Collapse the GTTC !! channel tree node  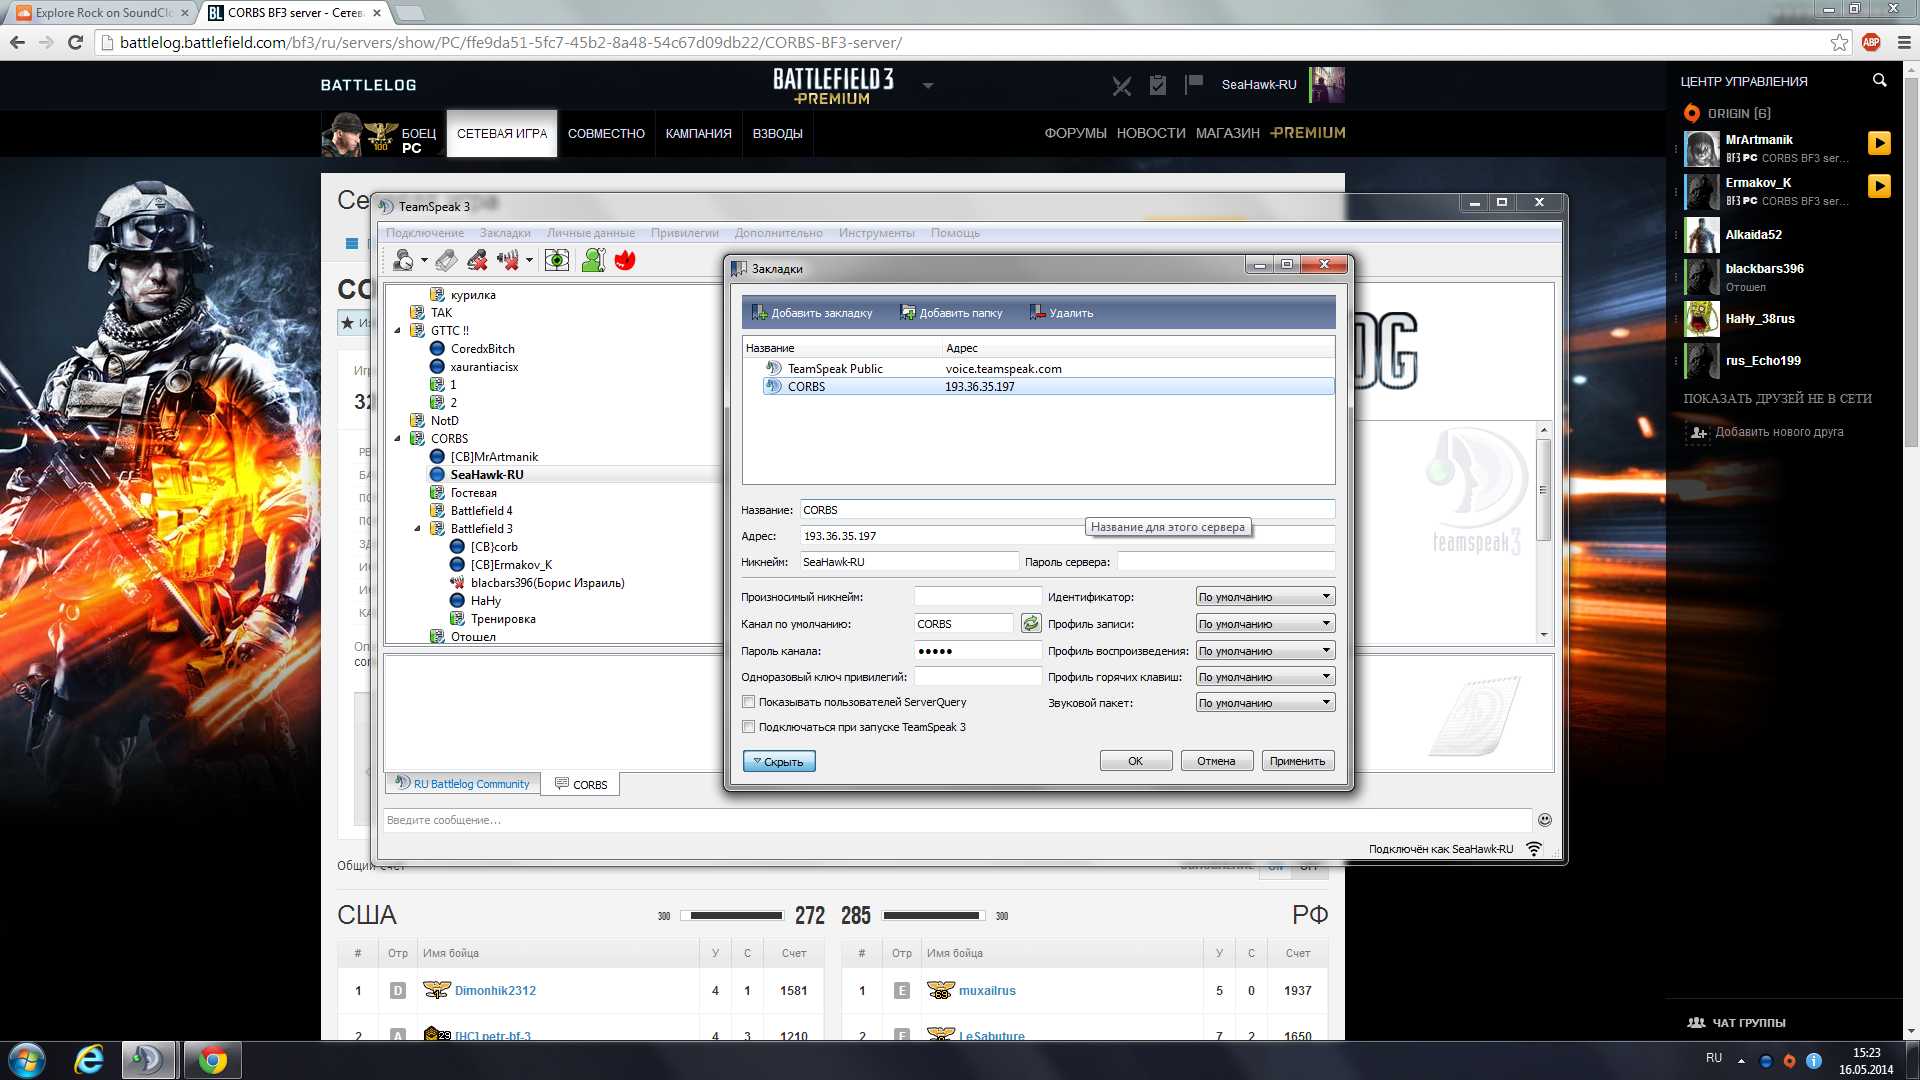[398, 331]
